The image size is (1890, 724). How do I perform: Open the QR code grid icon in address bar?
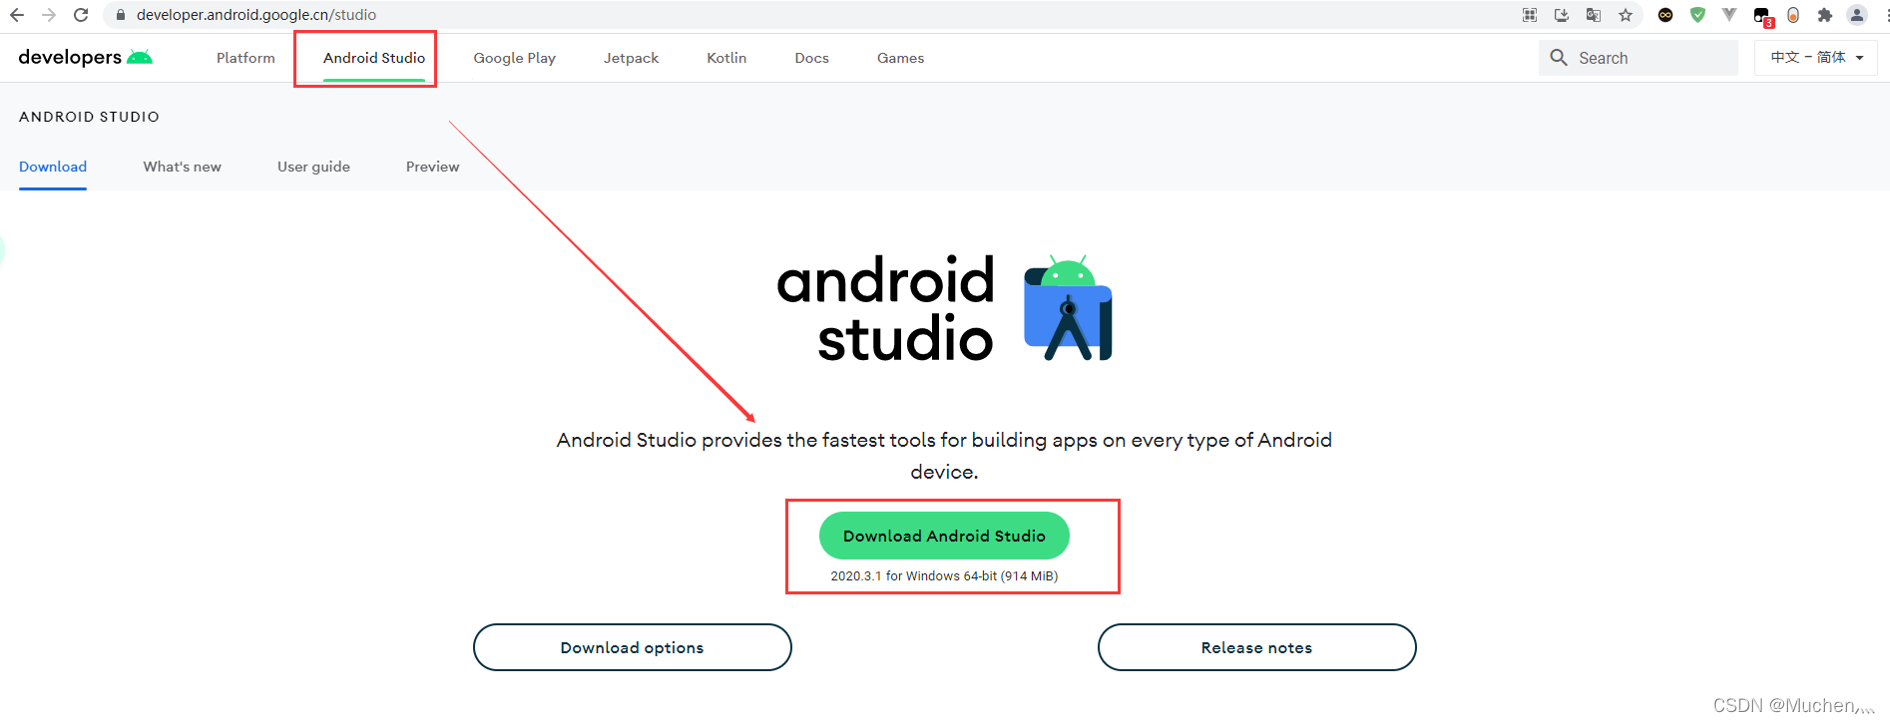[1530, 15]
